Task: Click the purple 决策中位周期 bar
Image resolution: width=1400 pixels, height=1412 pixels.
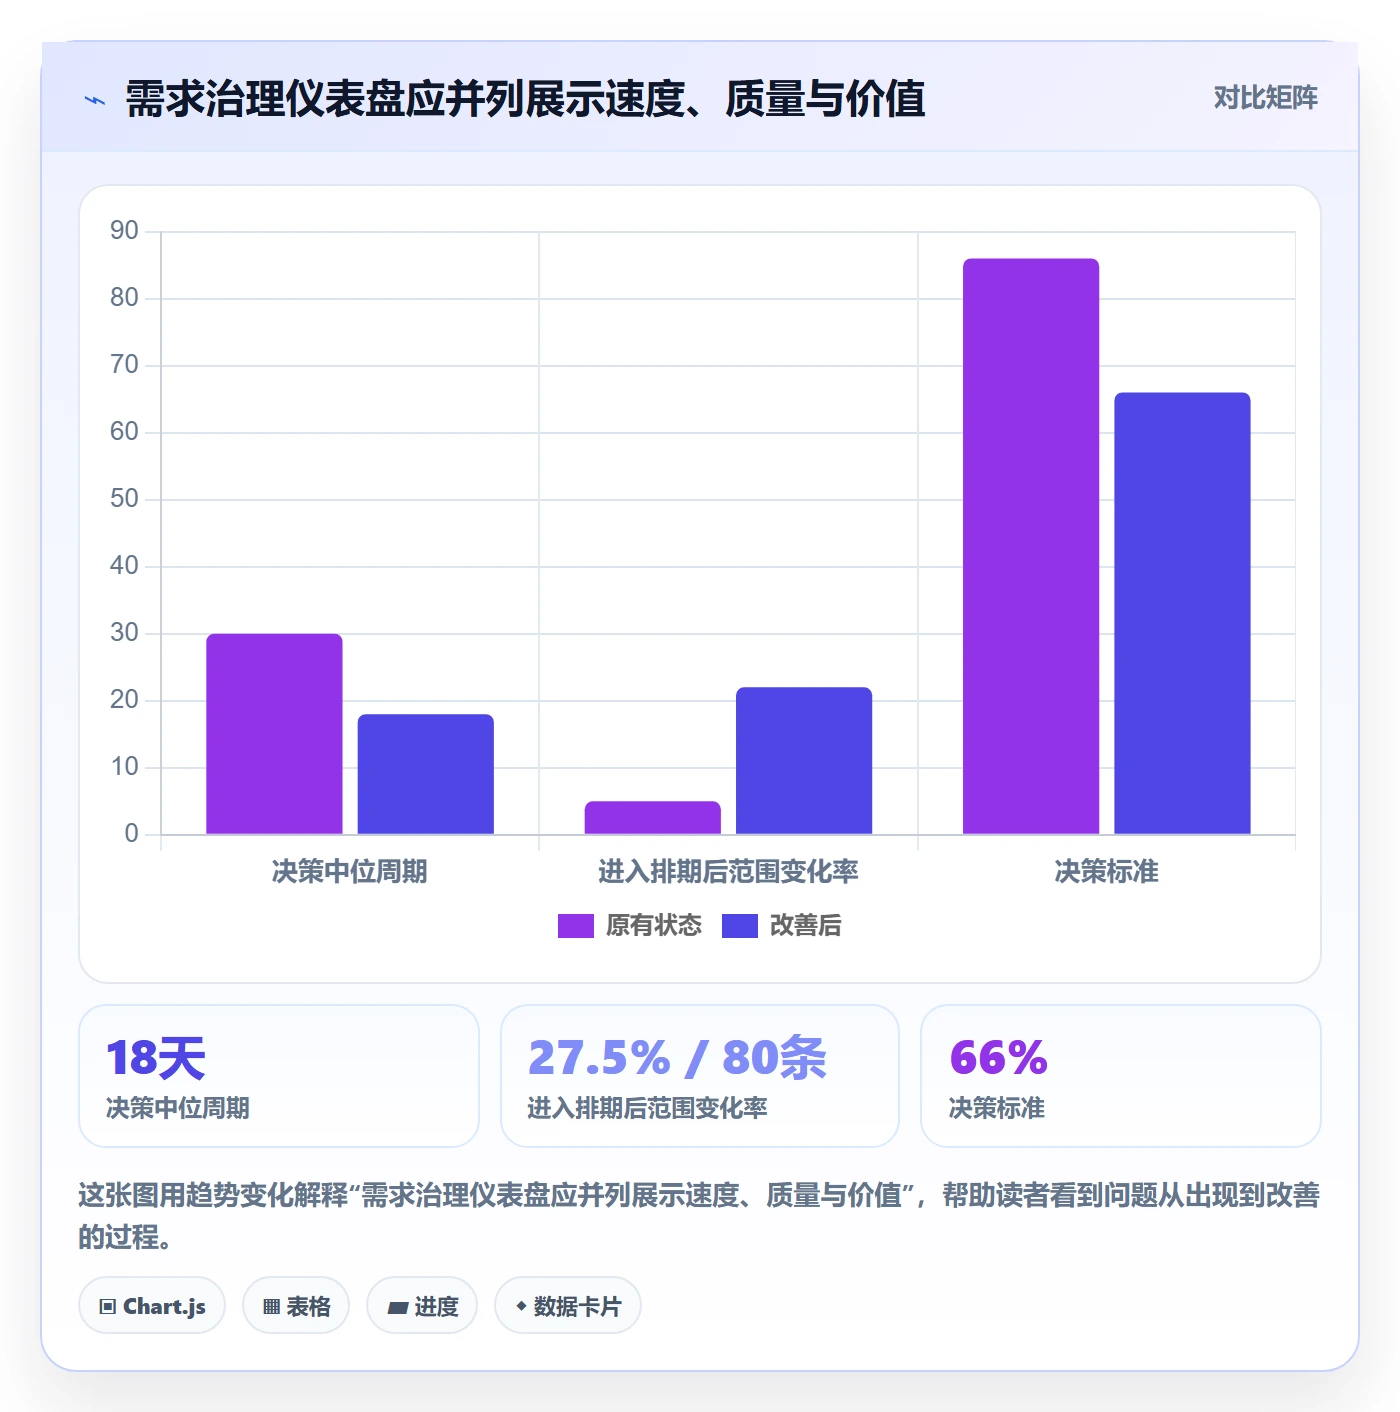Action: click(274, 734)
